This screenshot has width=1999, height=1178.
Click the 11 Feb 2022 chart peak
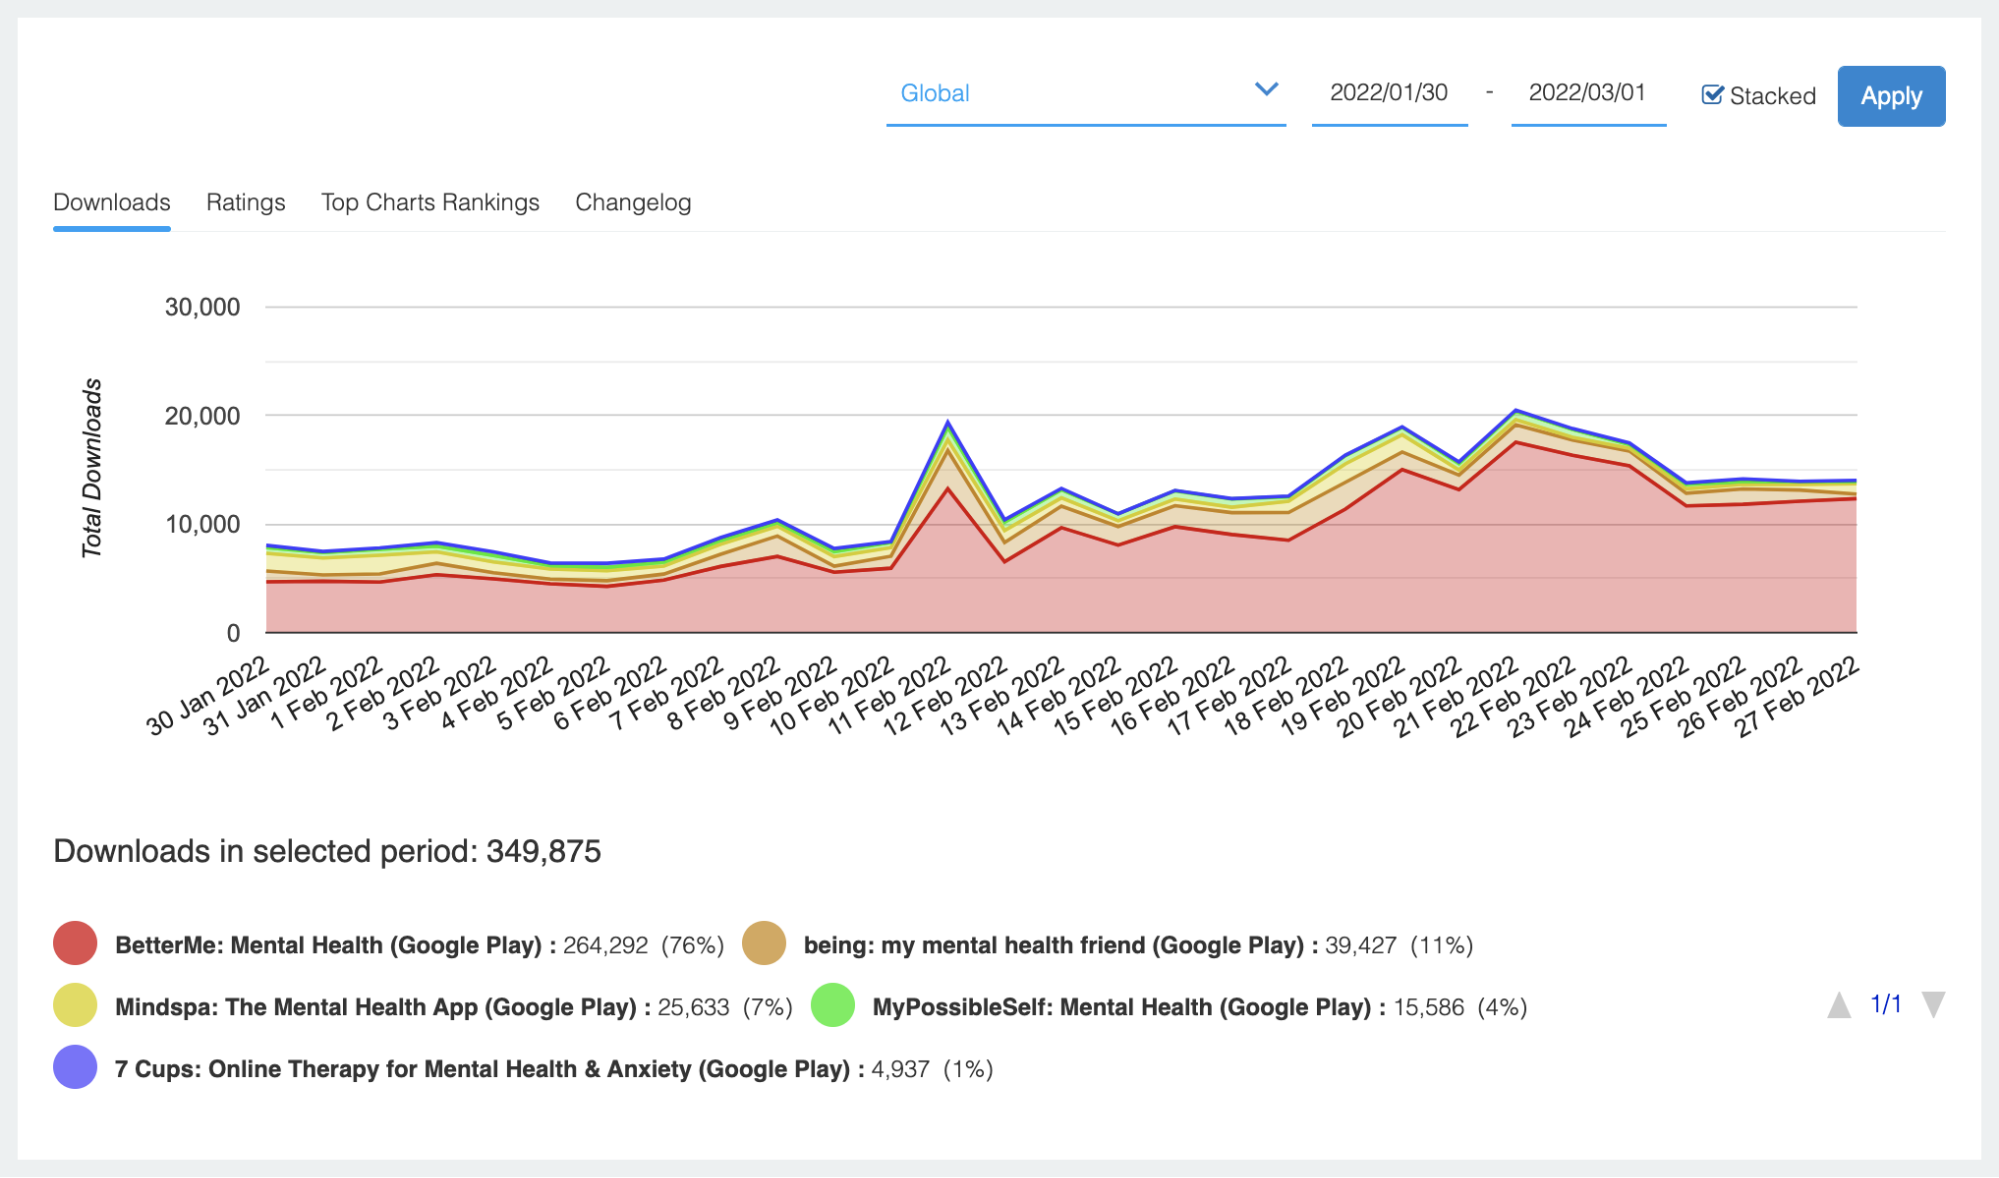947,423
